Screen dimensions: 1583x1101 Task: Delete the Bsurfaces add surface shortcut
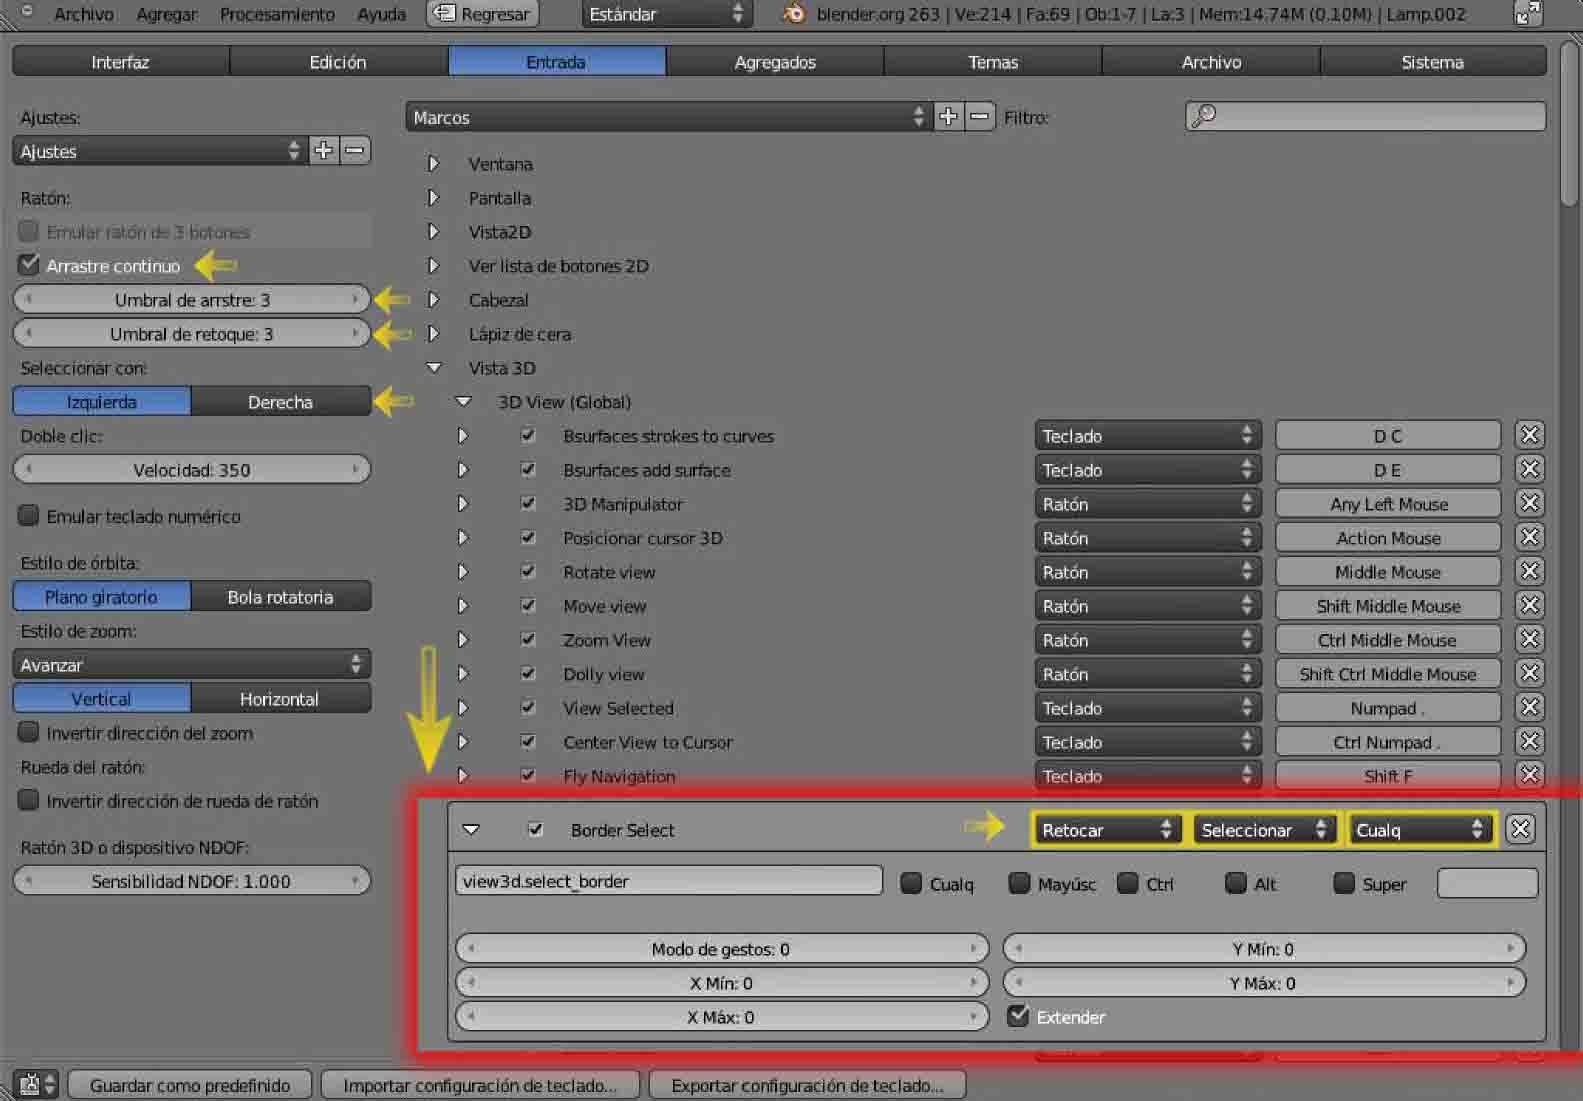[x=1529, y=469]
